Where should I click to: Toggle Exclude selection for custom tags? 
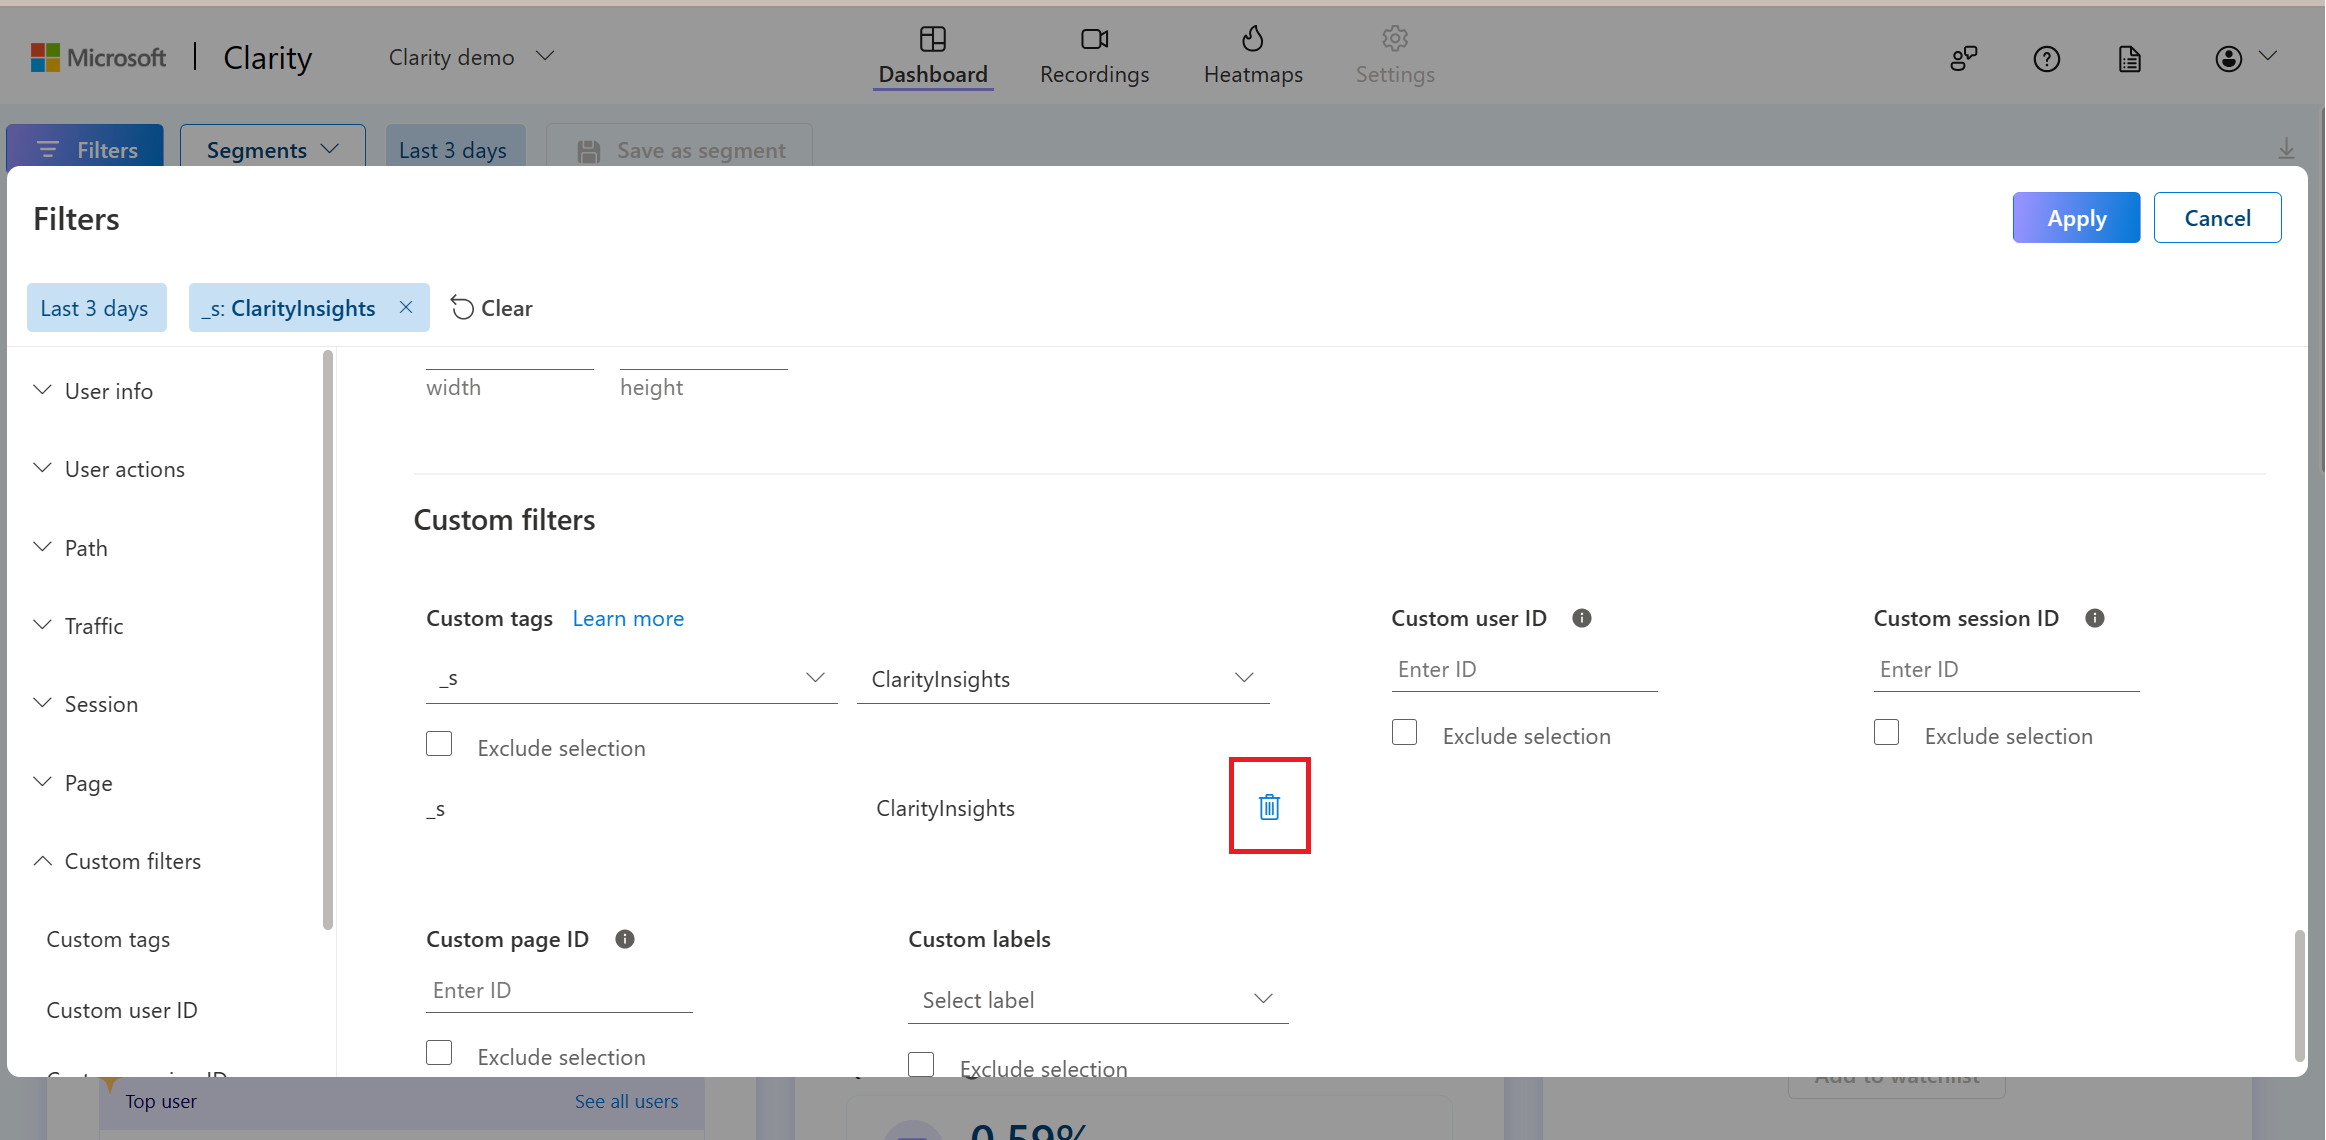[439, 744]
